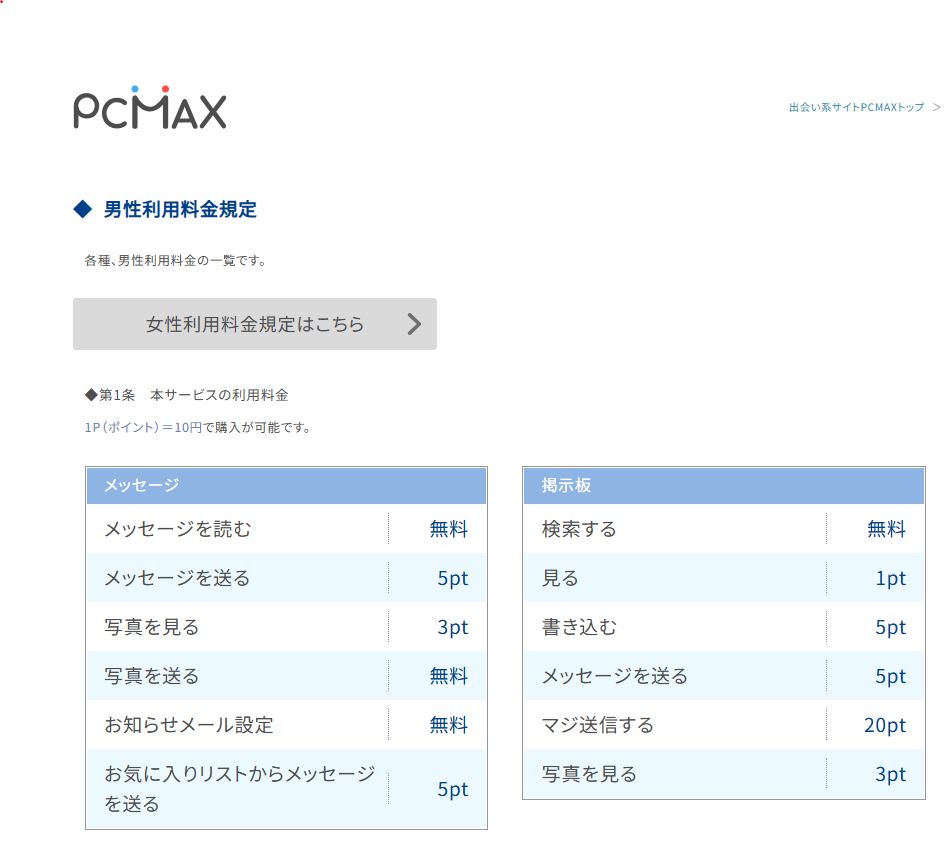The image size is (948, 843).
Task: Click 無料 price for 写真を送る
Action: coord(449,676)
